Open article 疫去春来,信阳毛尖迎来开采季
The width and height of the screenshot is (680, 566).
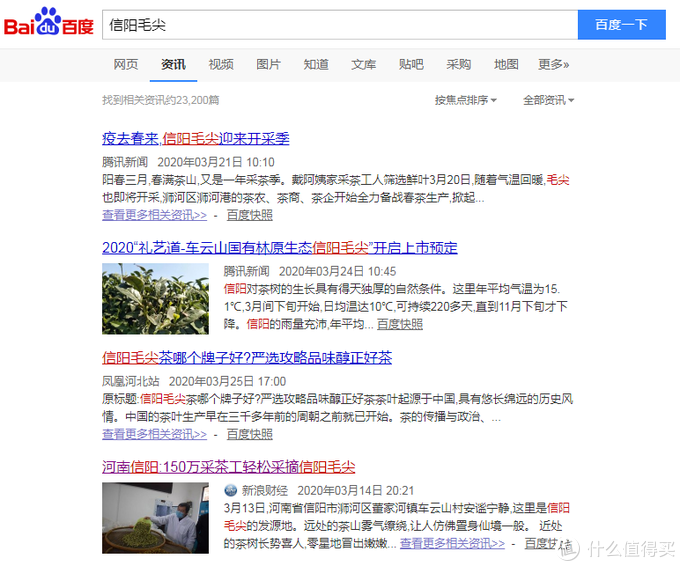[196, 139]
